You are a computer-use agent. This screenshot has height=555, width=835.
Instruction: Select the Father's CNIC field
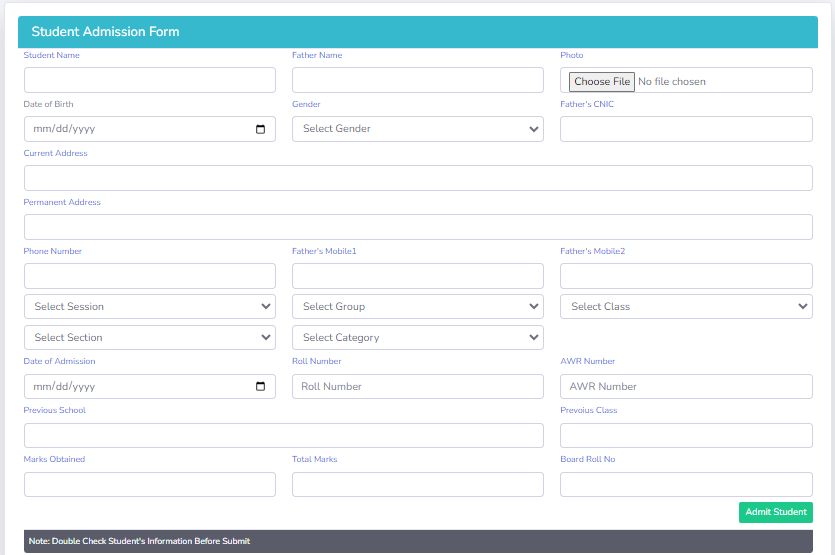tap(685, 129)
